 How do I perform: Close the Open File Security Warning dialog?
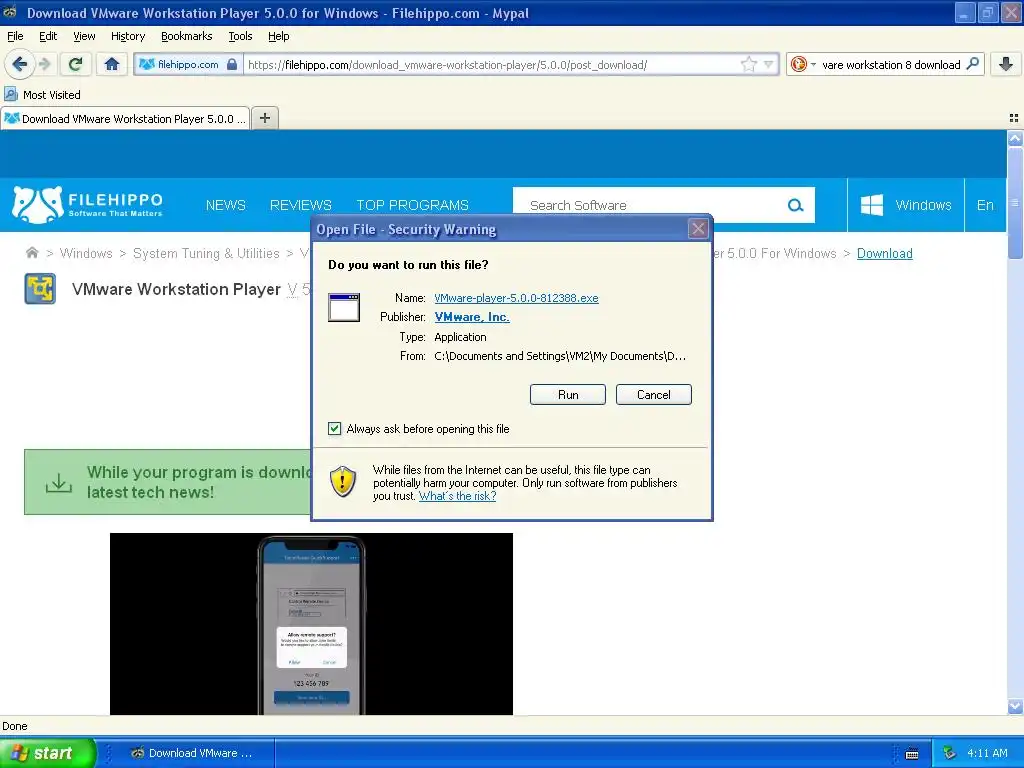pos(698,229)
